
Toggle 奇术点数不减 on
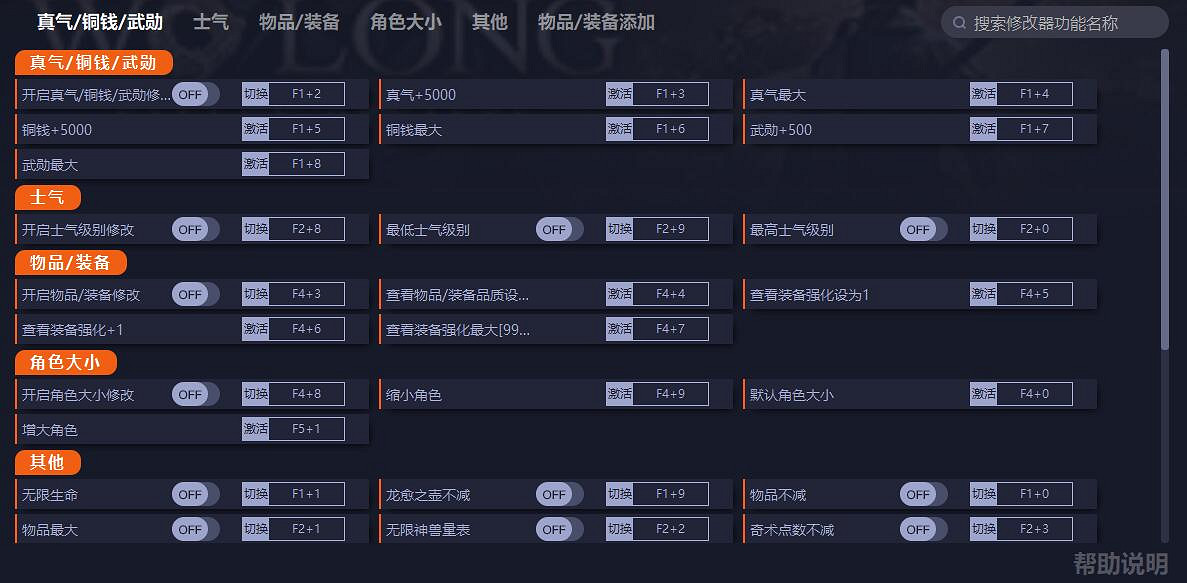(920, 528)
